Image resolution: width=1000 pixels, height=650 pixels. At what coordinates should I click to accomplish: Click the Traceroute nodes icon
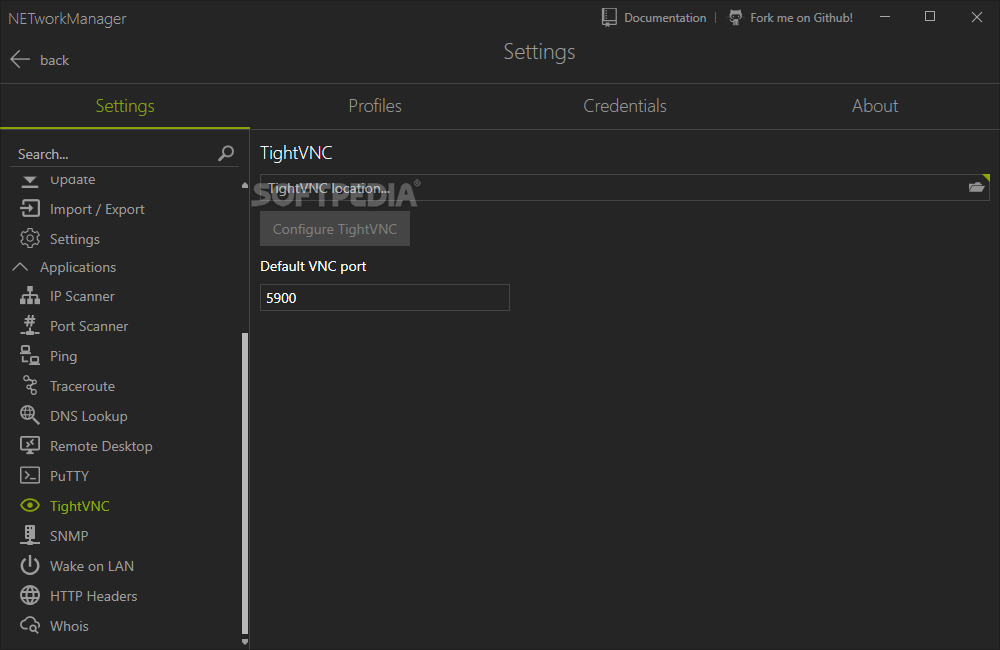pos(29,385)
